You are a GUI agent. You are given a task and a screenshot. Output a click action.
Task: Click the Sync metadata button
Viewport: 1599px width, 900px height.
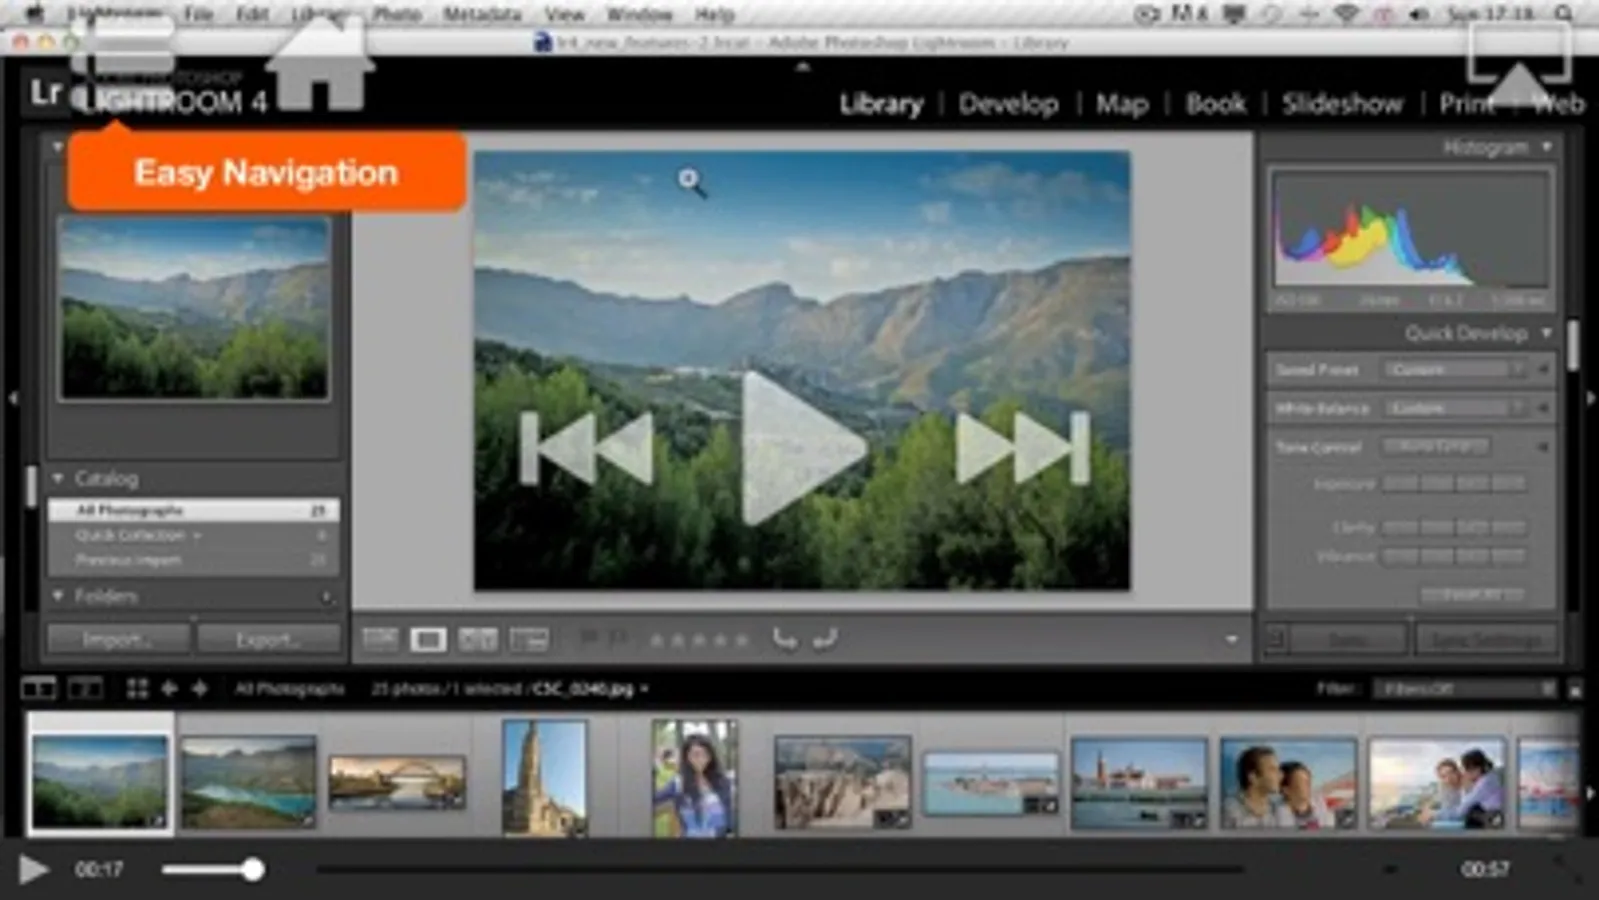pos(1348,639)
